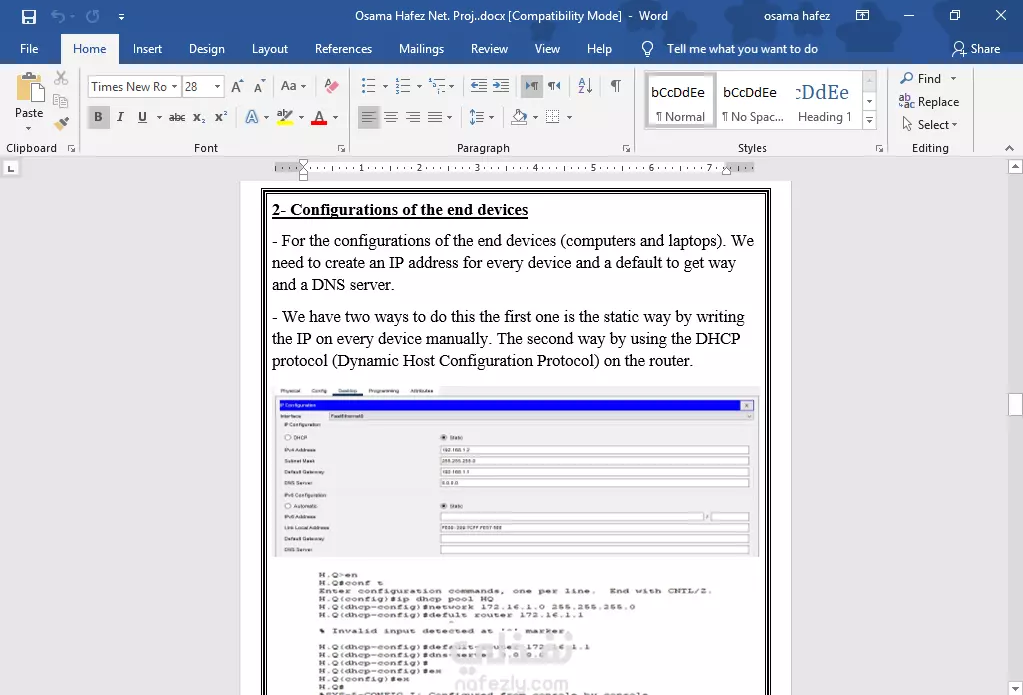1023x695 pixels.
Task: Switch to the Design tab
Action: [207, 49]
